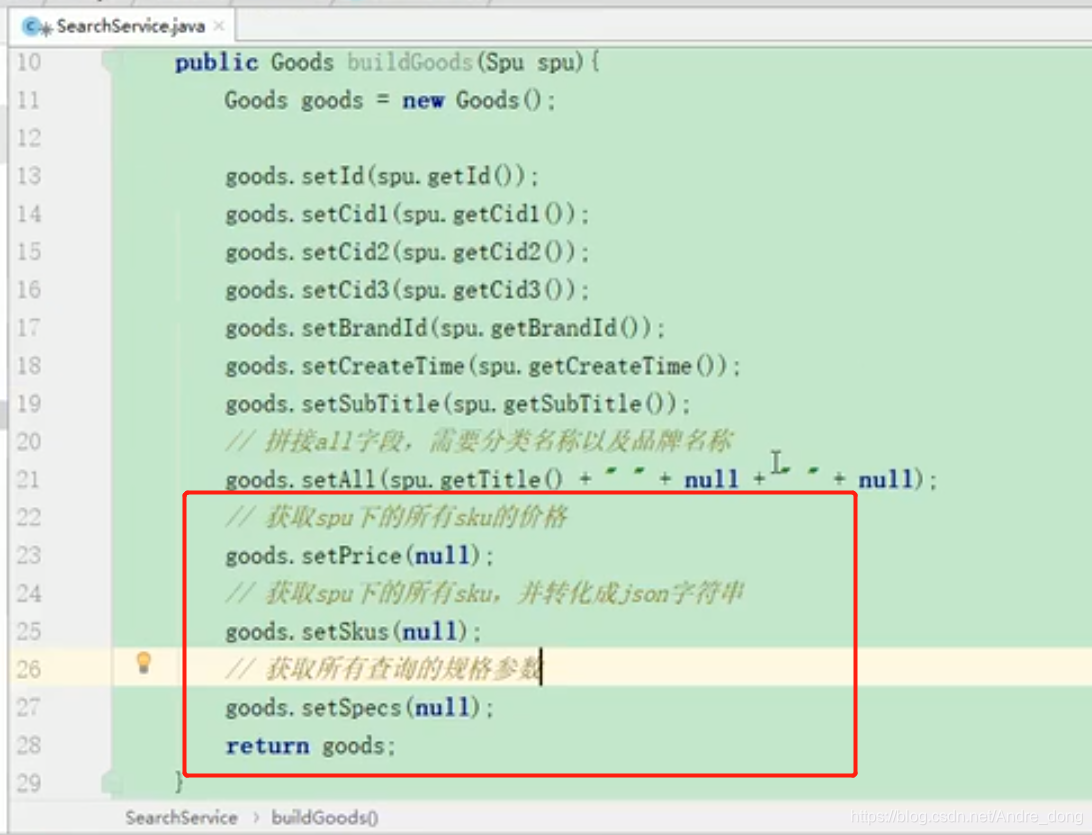Click the comment on line 20 about all field
Screen dimensions: 1092x835
coord(479,442)
